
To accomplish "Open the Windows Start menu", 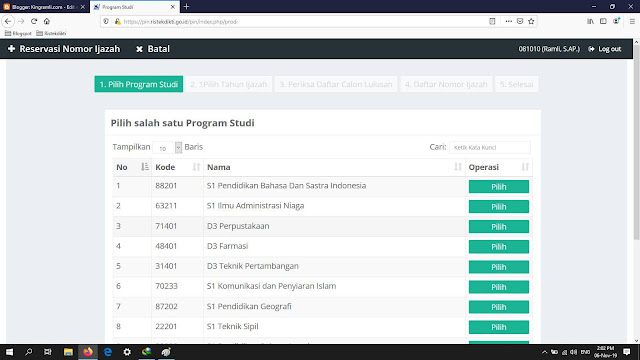I will pos(9,352).
